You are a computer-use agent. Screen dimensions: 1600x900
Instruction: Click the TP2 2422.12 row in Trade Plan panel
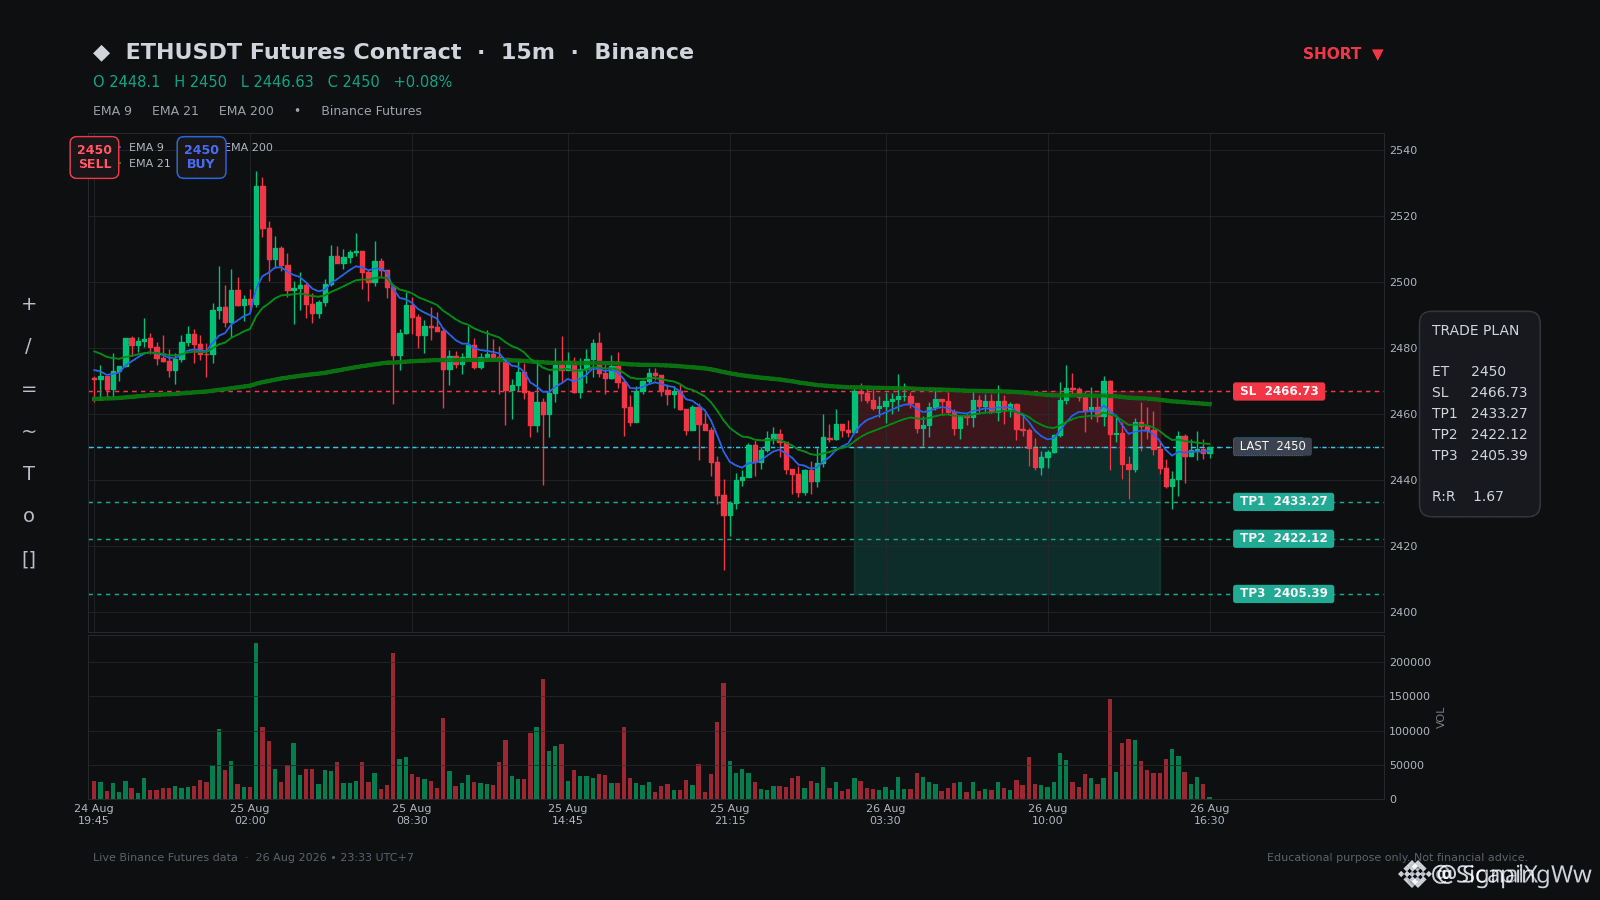(x=1480, y=434)
